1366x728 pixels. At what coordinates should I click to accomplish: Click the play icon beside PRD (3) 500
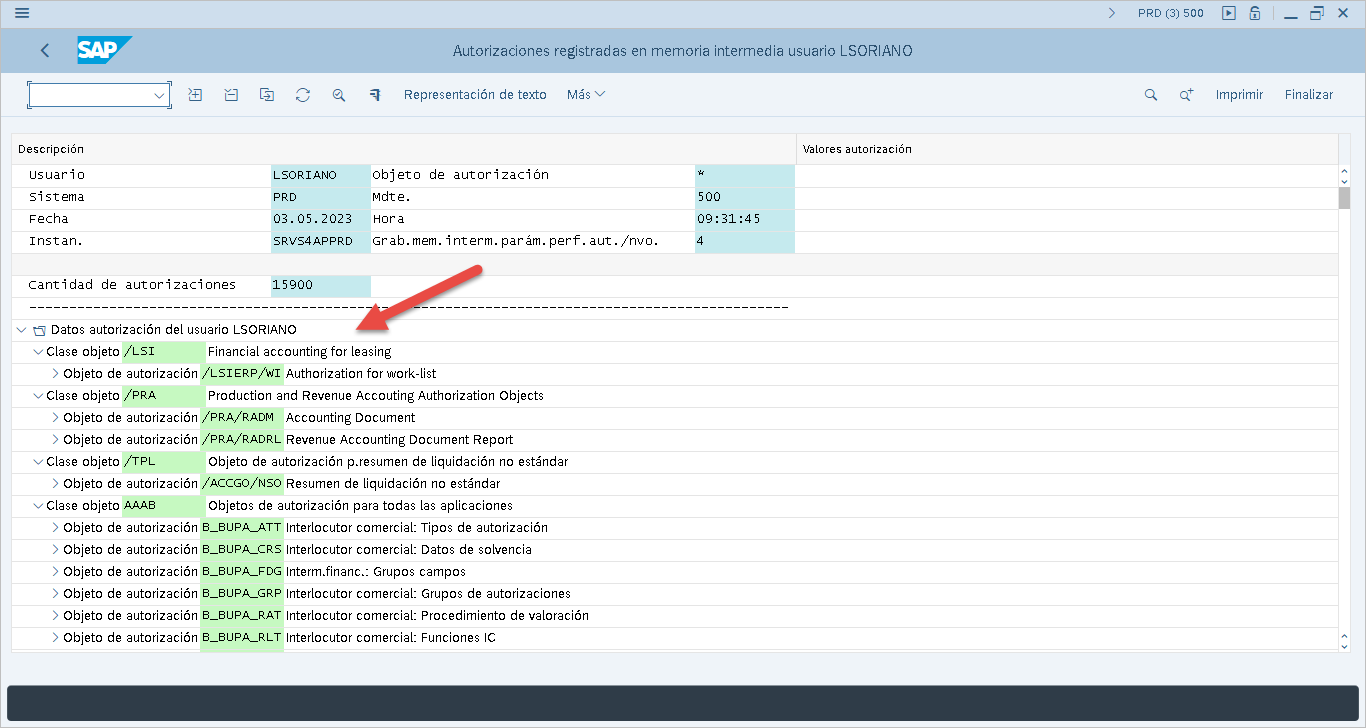click(1229, 13)
